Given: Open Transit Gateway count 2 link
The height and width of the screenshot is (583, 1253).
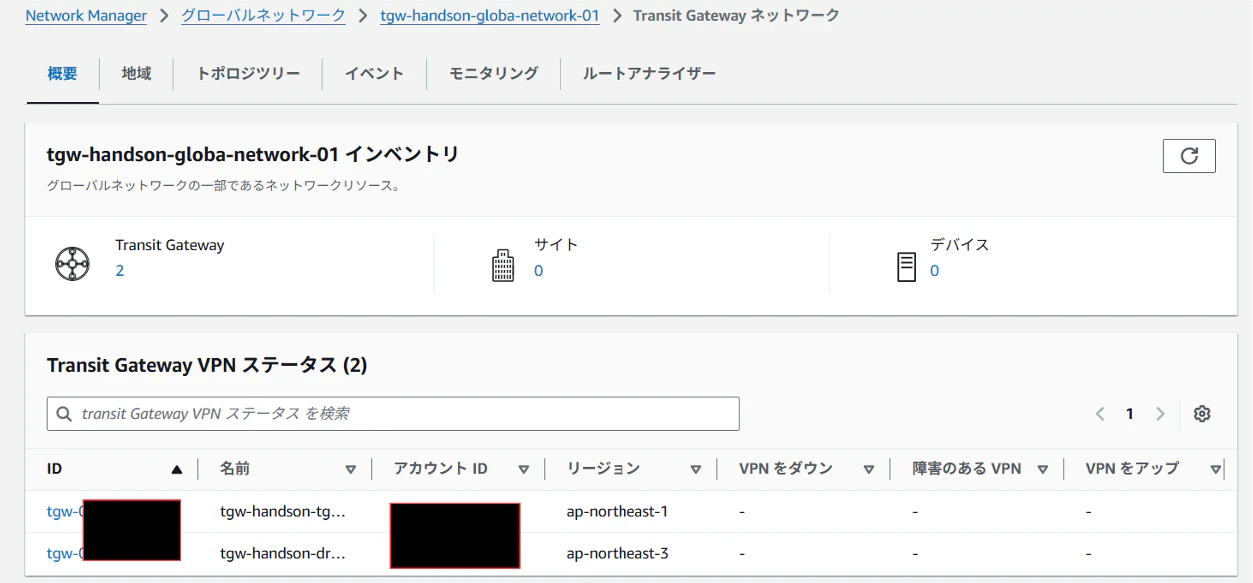Looking at the screenshot, I should (x=120, y=271).
